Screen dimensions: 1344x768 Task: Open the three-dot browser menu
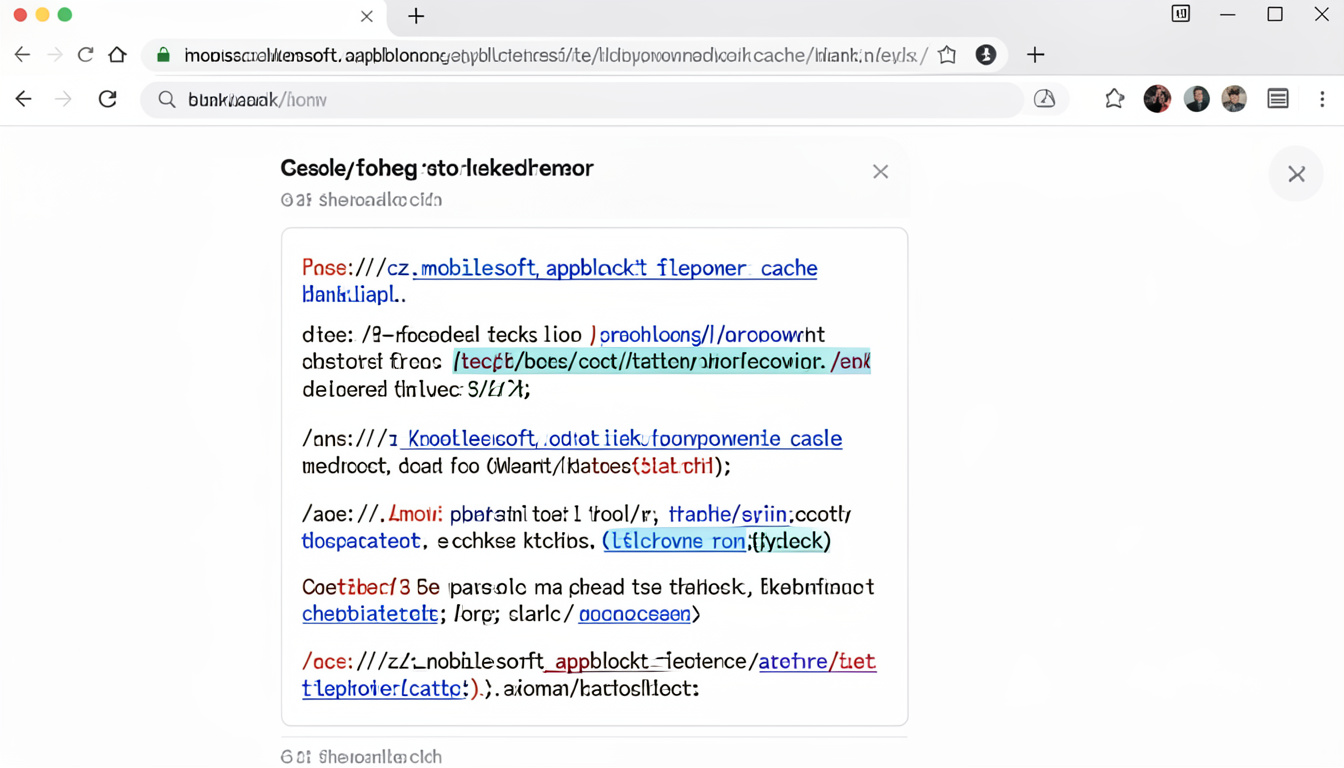pyautogui.click(x=1323, y=99)
